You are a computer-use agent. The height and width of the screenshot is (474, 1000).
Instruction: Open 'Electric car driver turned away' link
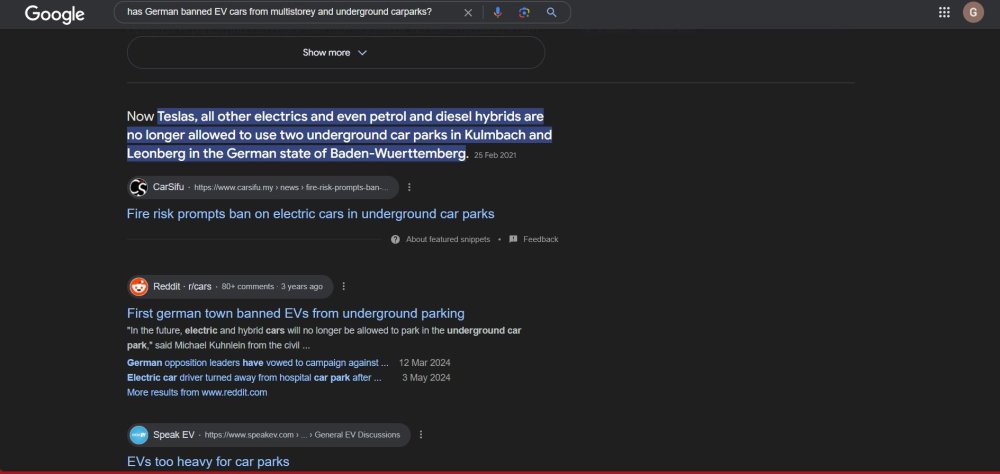(x=254, y=377)
